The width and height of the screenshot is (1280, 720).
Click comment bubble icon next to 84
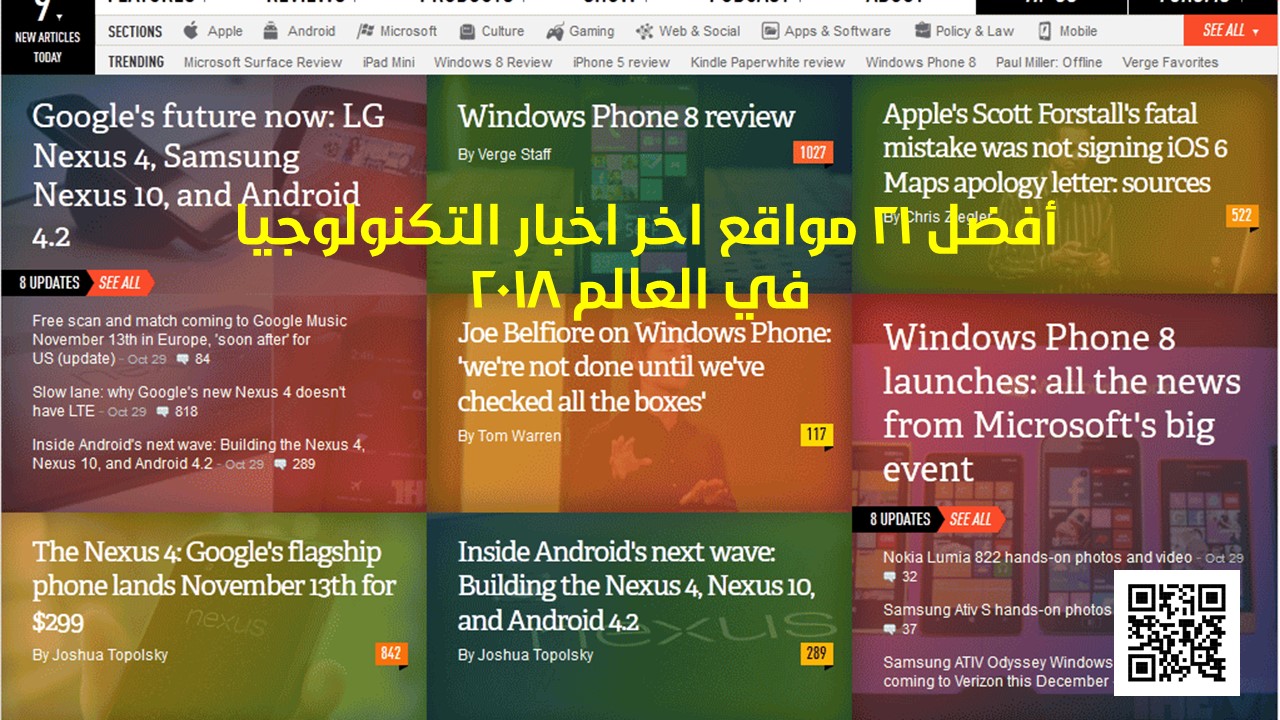coord(182,359)
